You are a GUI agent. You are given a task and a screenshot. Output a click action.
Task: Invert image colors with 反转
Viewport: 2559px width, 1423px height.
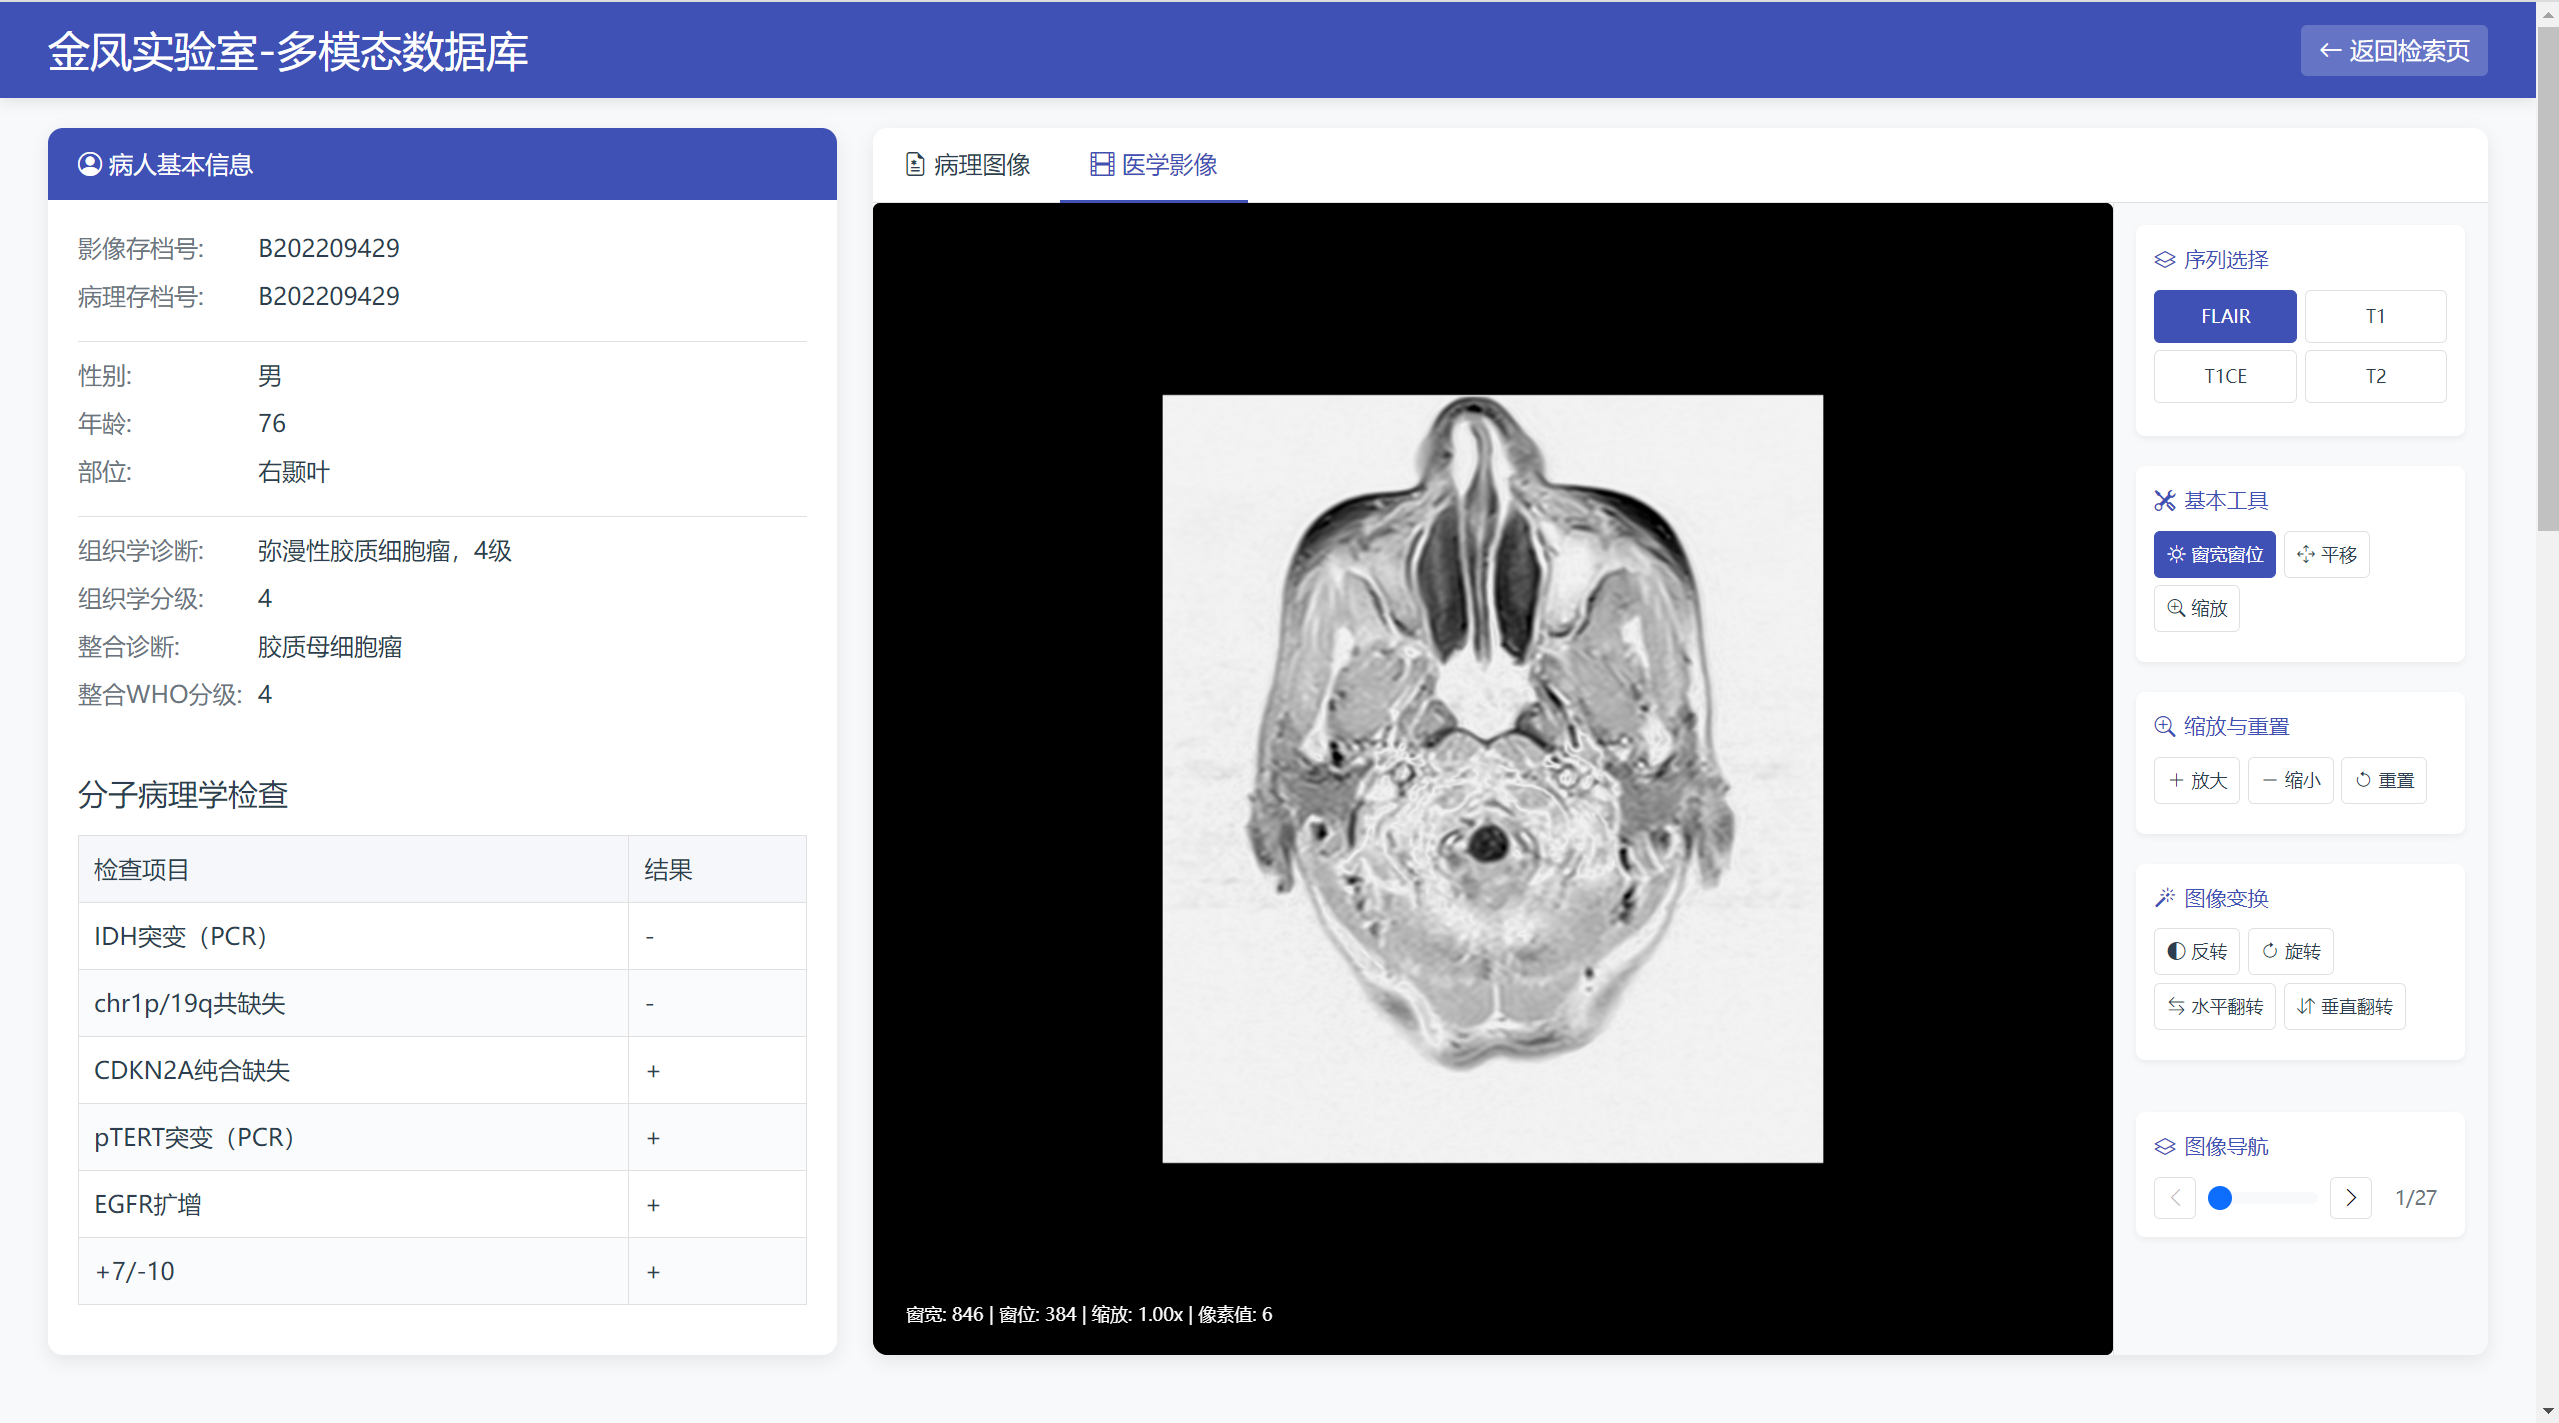click(x=2196, y=952)
